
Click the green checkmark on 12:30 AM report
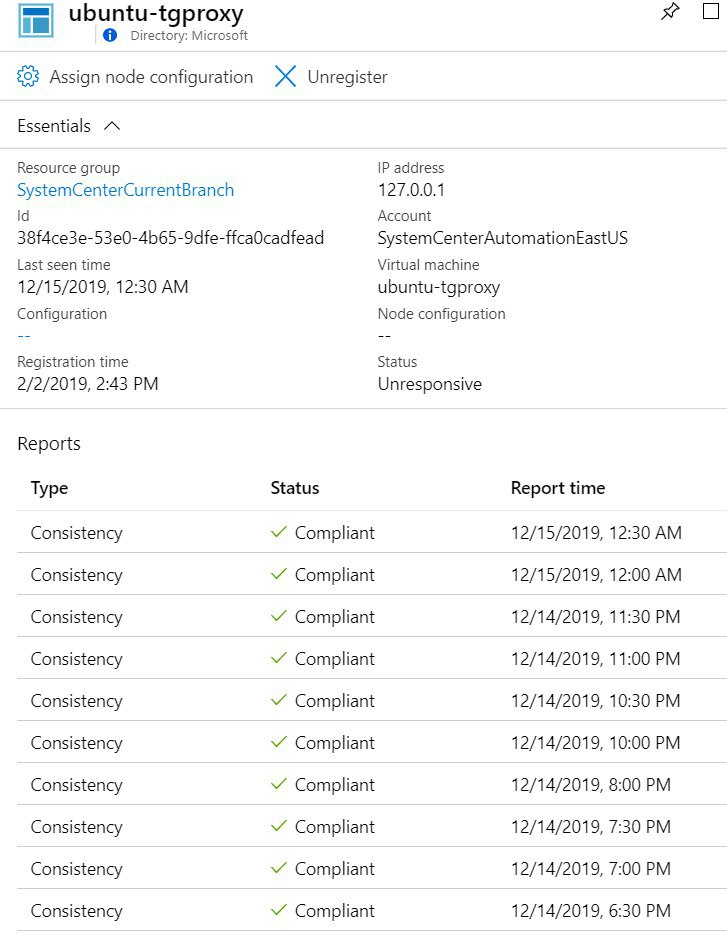pyautogui.click(x=279, y=532)
